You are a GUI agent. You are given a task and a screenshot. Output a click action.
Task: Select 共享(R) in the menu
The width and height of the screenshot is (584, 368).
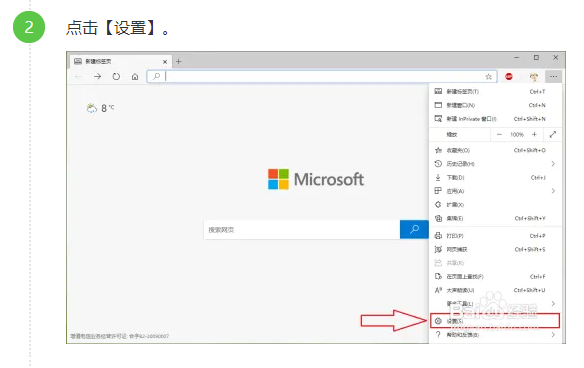pyautogui.click(x=495, y=263)
